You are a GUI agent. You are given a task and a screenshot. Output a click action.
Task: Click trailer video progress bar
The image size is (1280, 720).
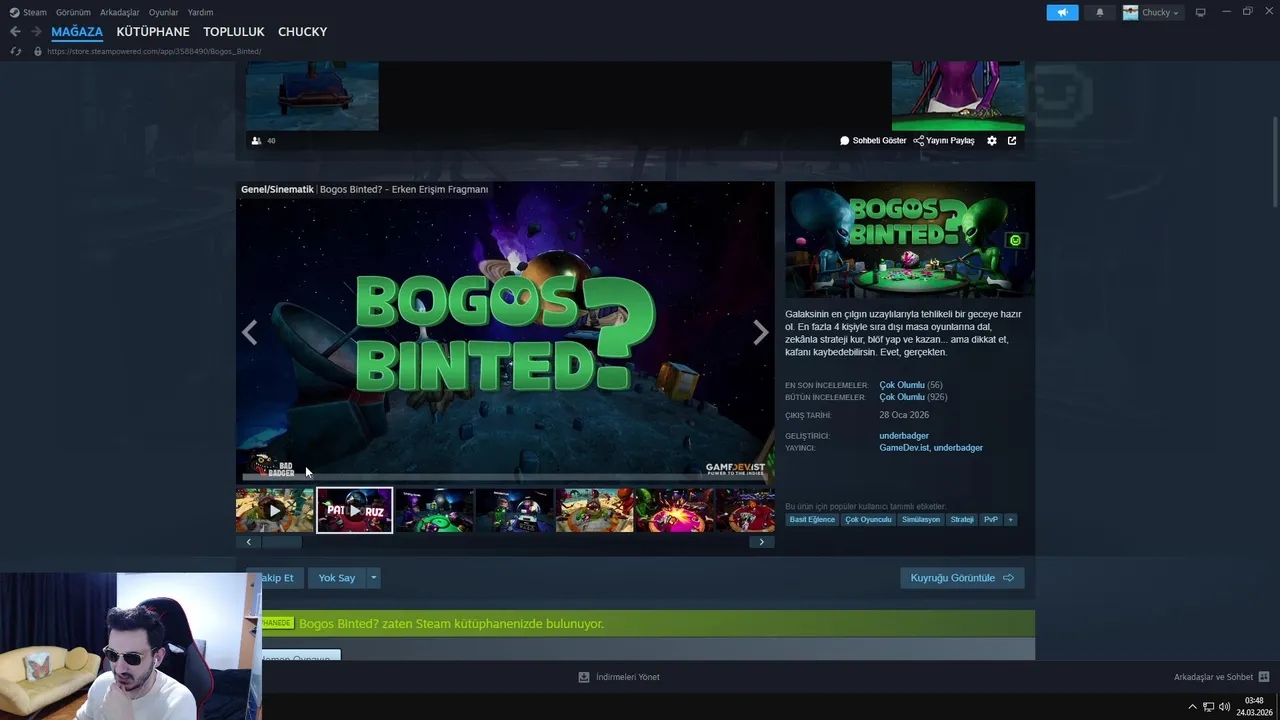pos(505,477)
